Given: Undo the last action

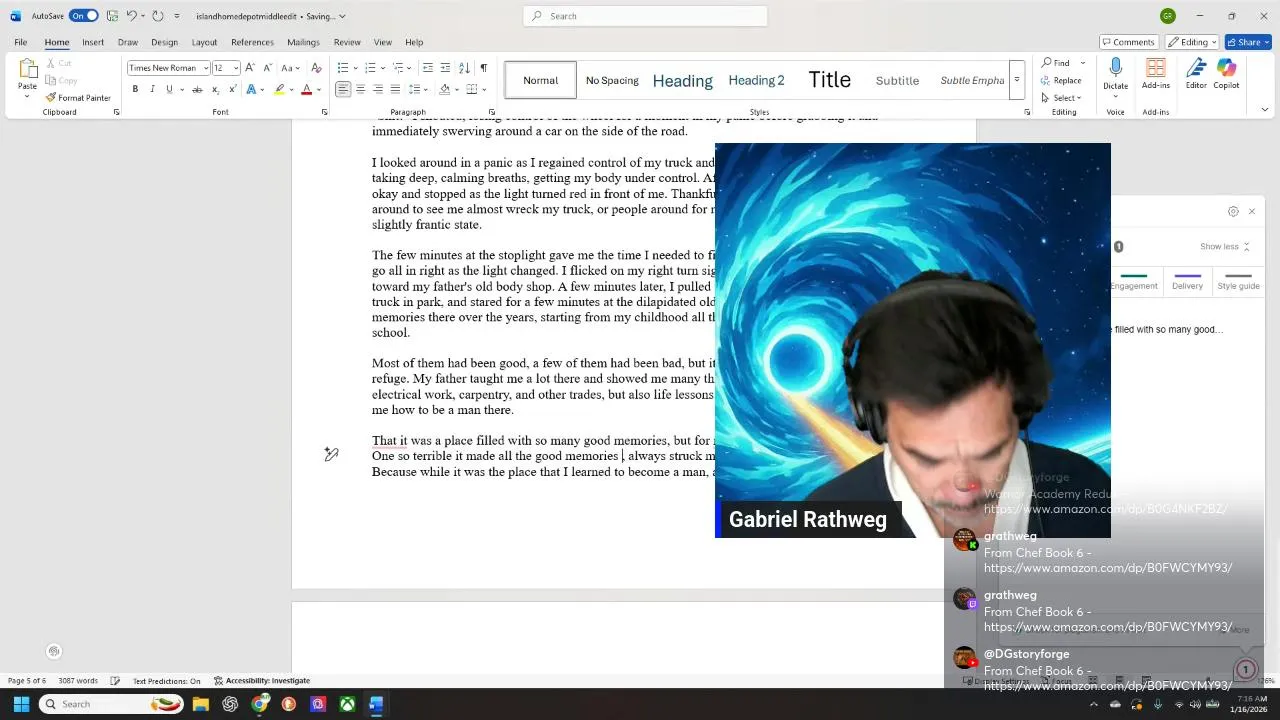Looking at the screenshot, I should [x=131, y=16].
